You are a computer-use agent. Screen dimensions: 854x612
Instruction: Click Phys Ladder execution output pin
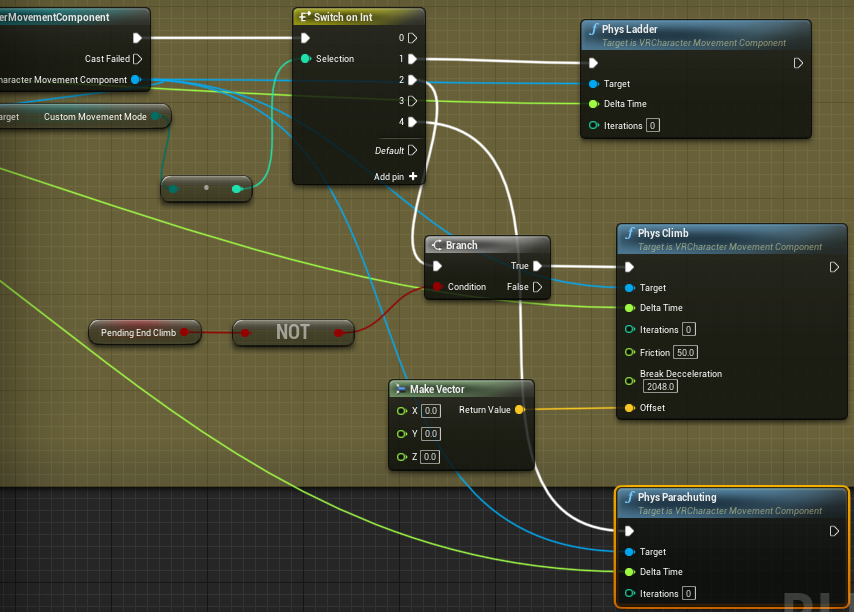tap(798, 63)
